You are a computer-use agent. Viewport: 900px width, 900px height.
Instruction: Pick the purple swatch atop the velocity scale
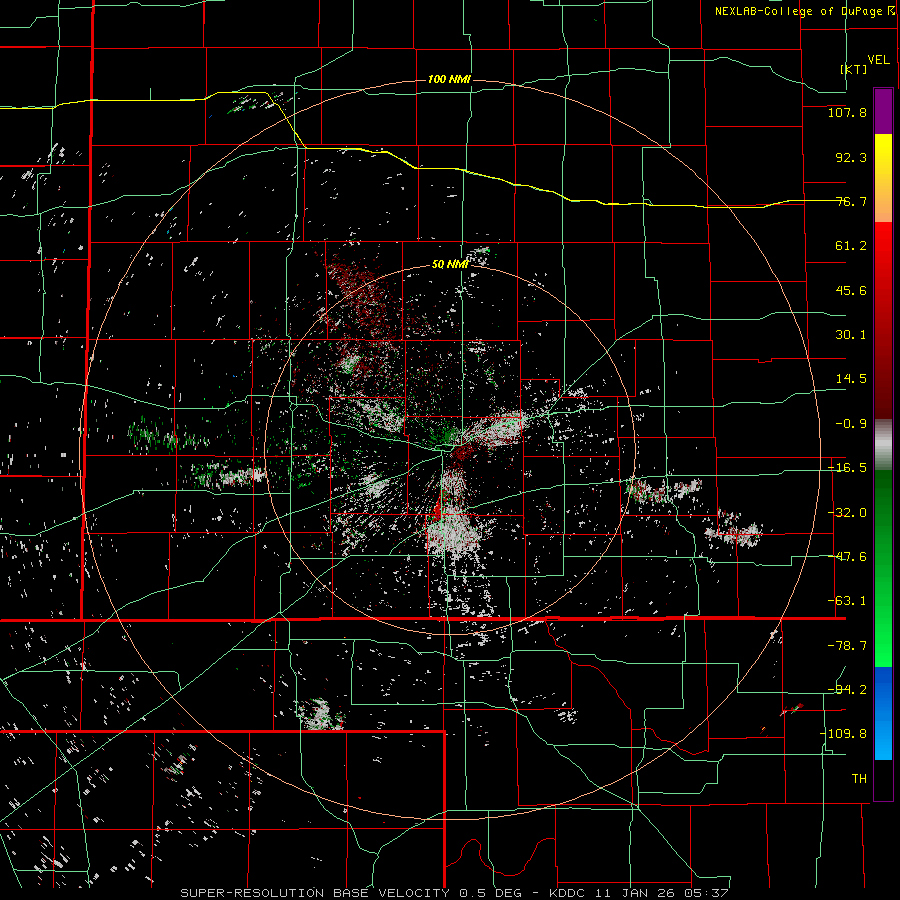point(883,112)
